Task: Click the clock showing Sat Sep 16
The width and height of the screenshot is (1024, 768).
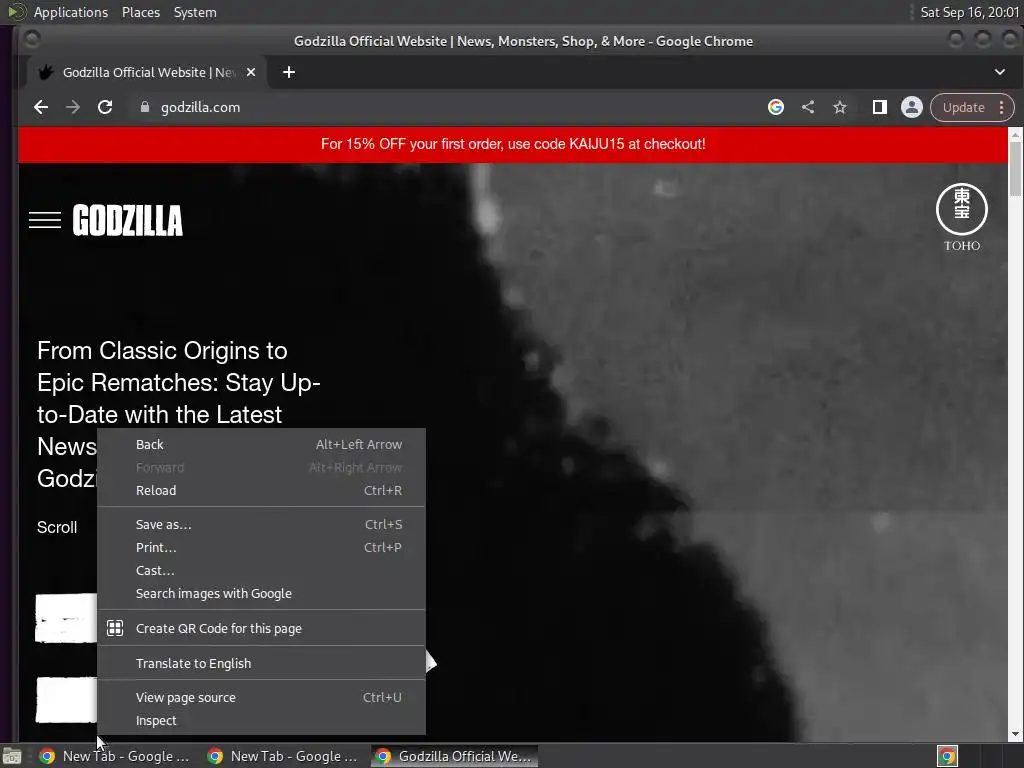Action: pos(969,12)
